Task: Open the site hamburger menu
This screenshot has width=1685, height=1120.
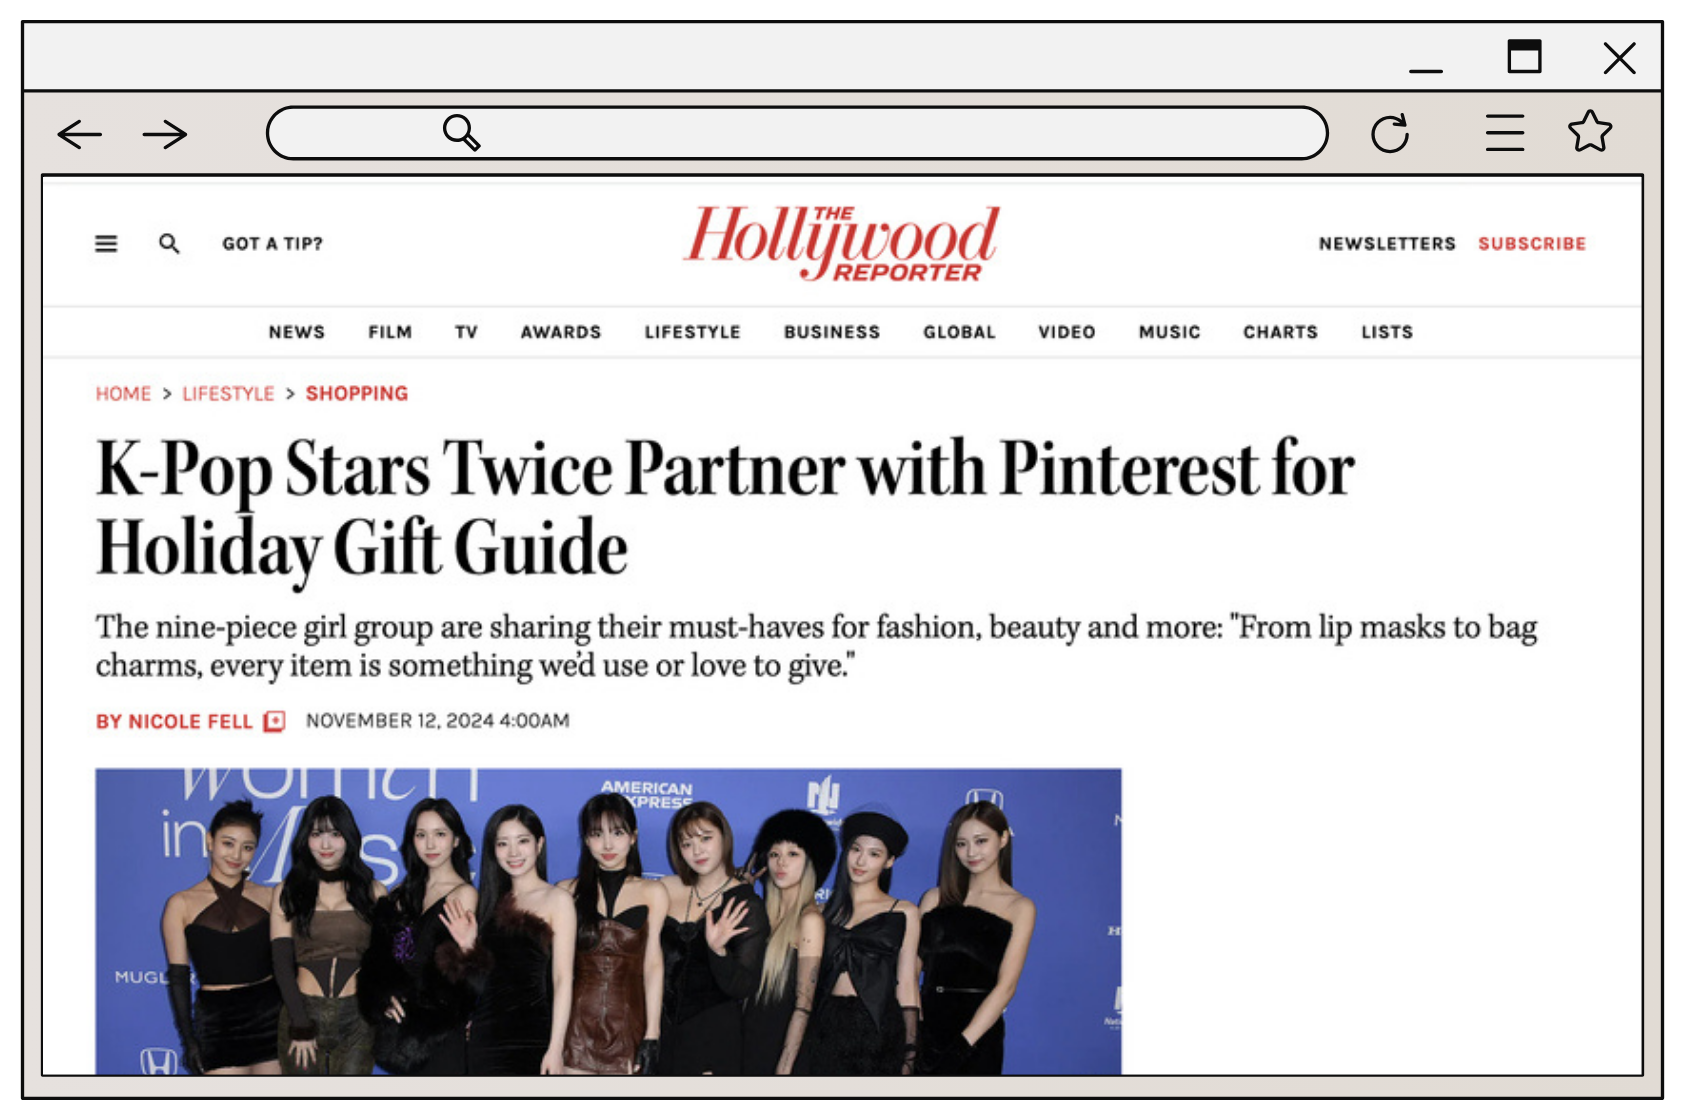Action: (x=105, y=243)
